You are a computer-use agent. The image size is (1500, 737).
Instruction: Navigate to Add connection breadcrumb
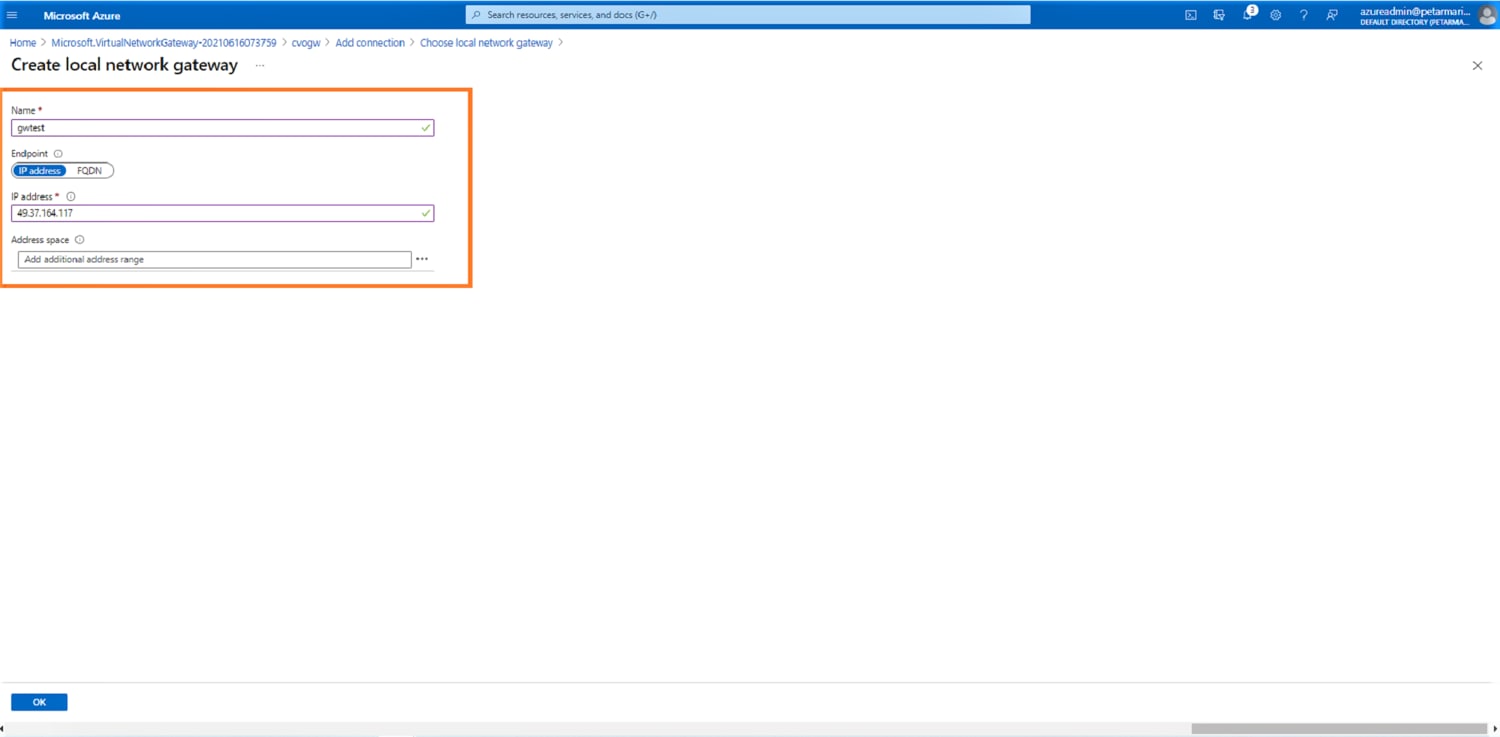tap(370, 43)
